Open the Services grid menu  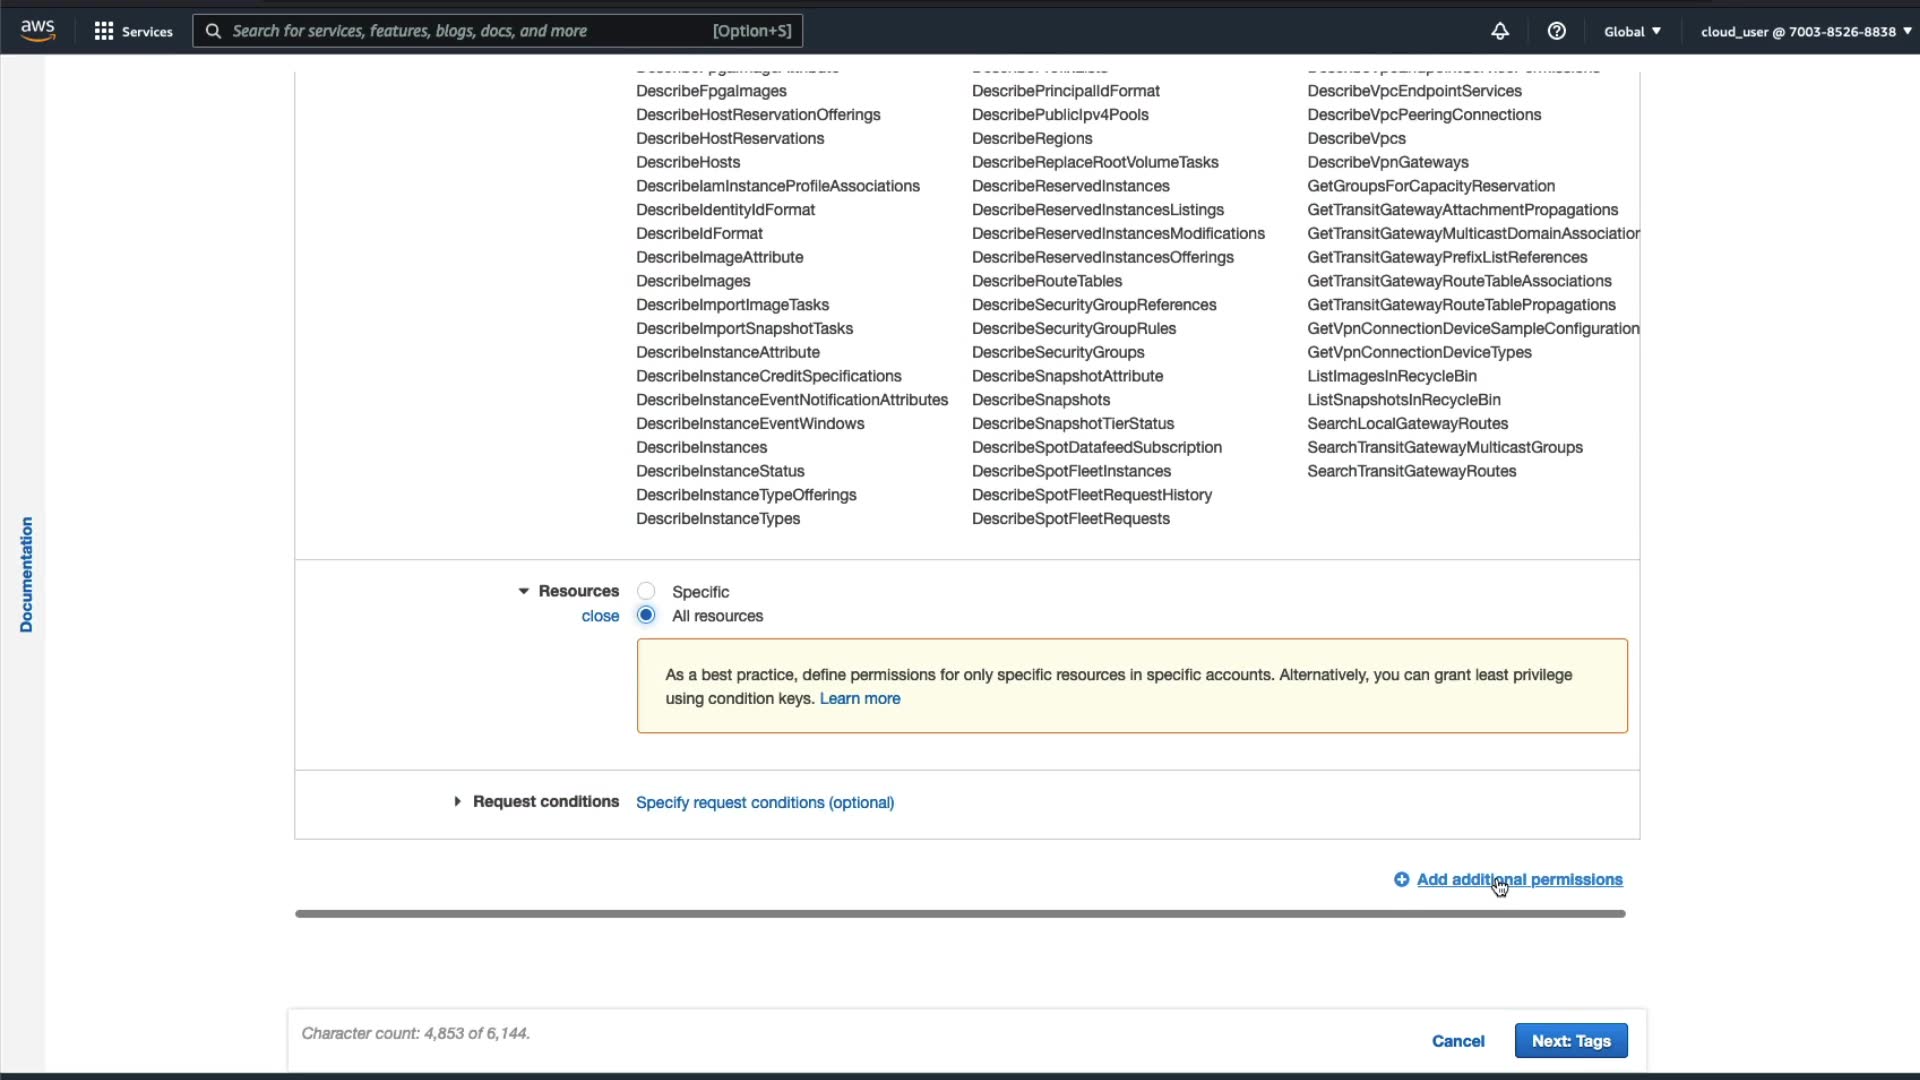pyautogui.click(x=104, y=31)
